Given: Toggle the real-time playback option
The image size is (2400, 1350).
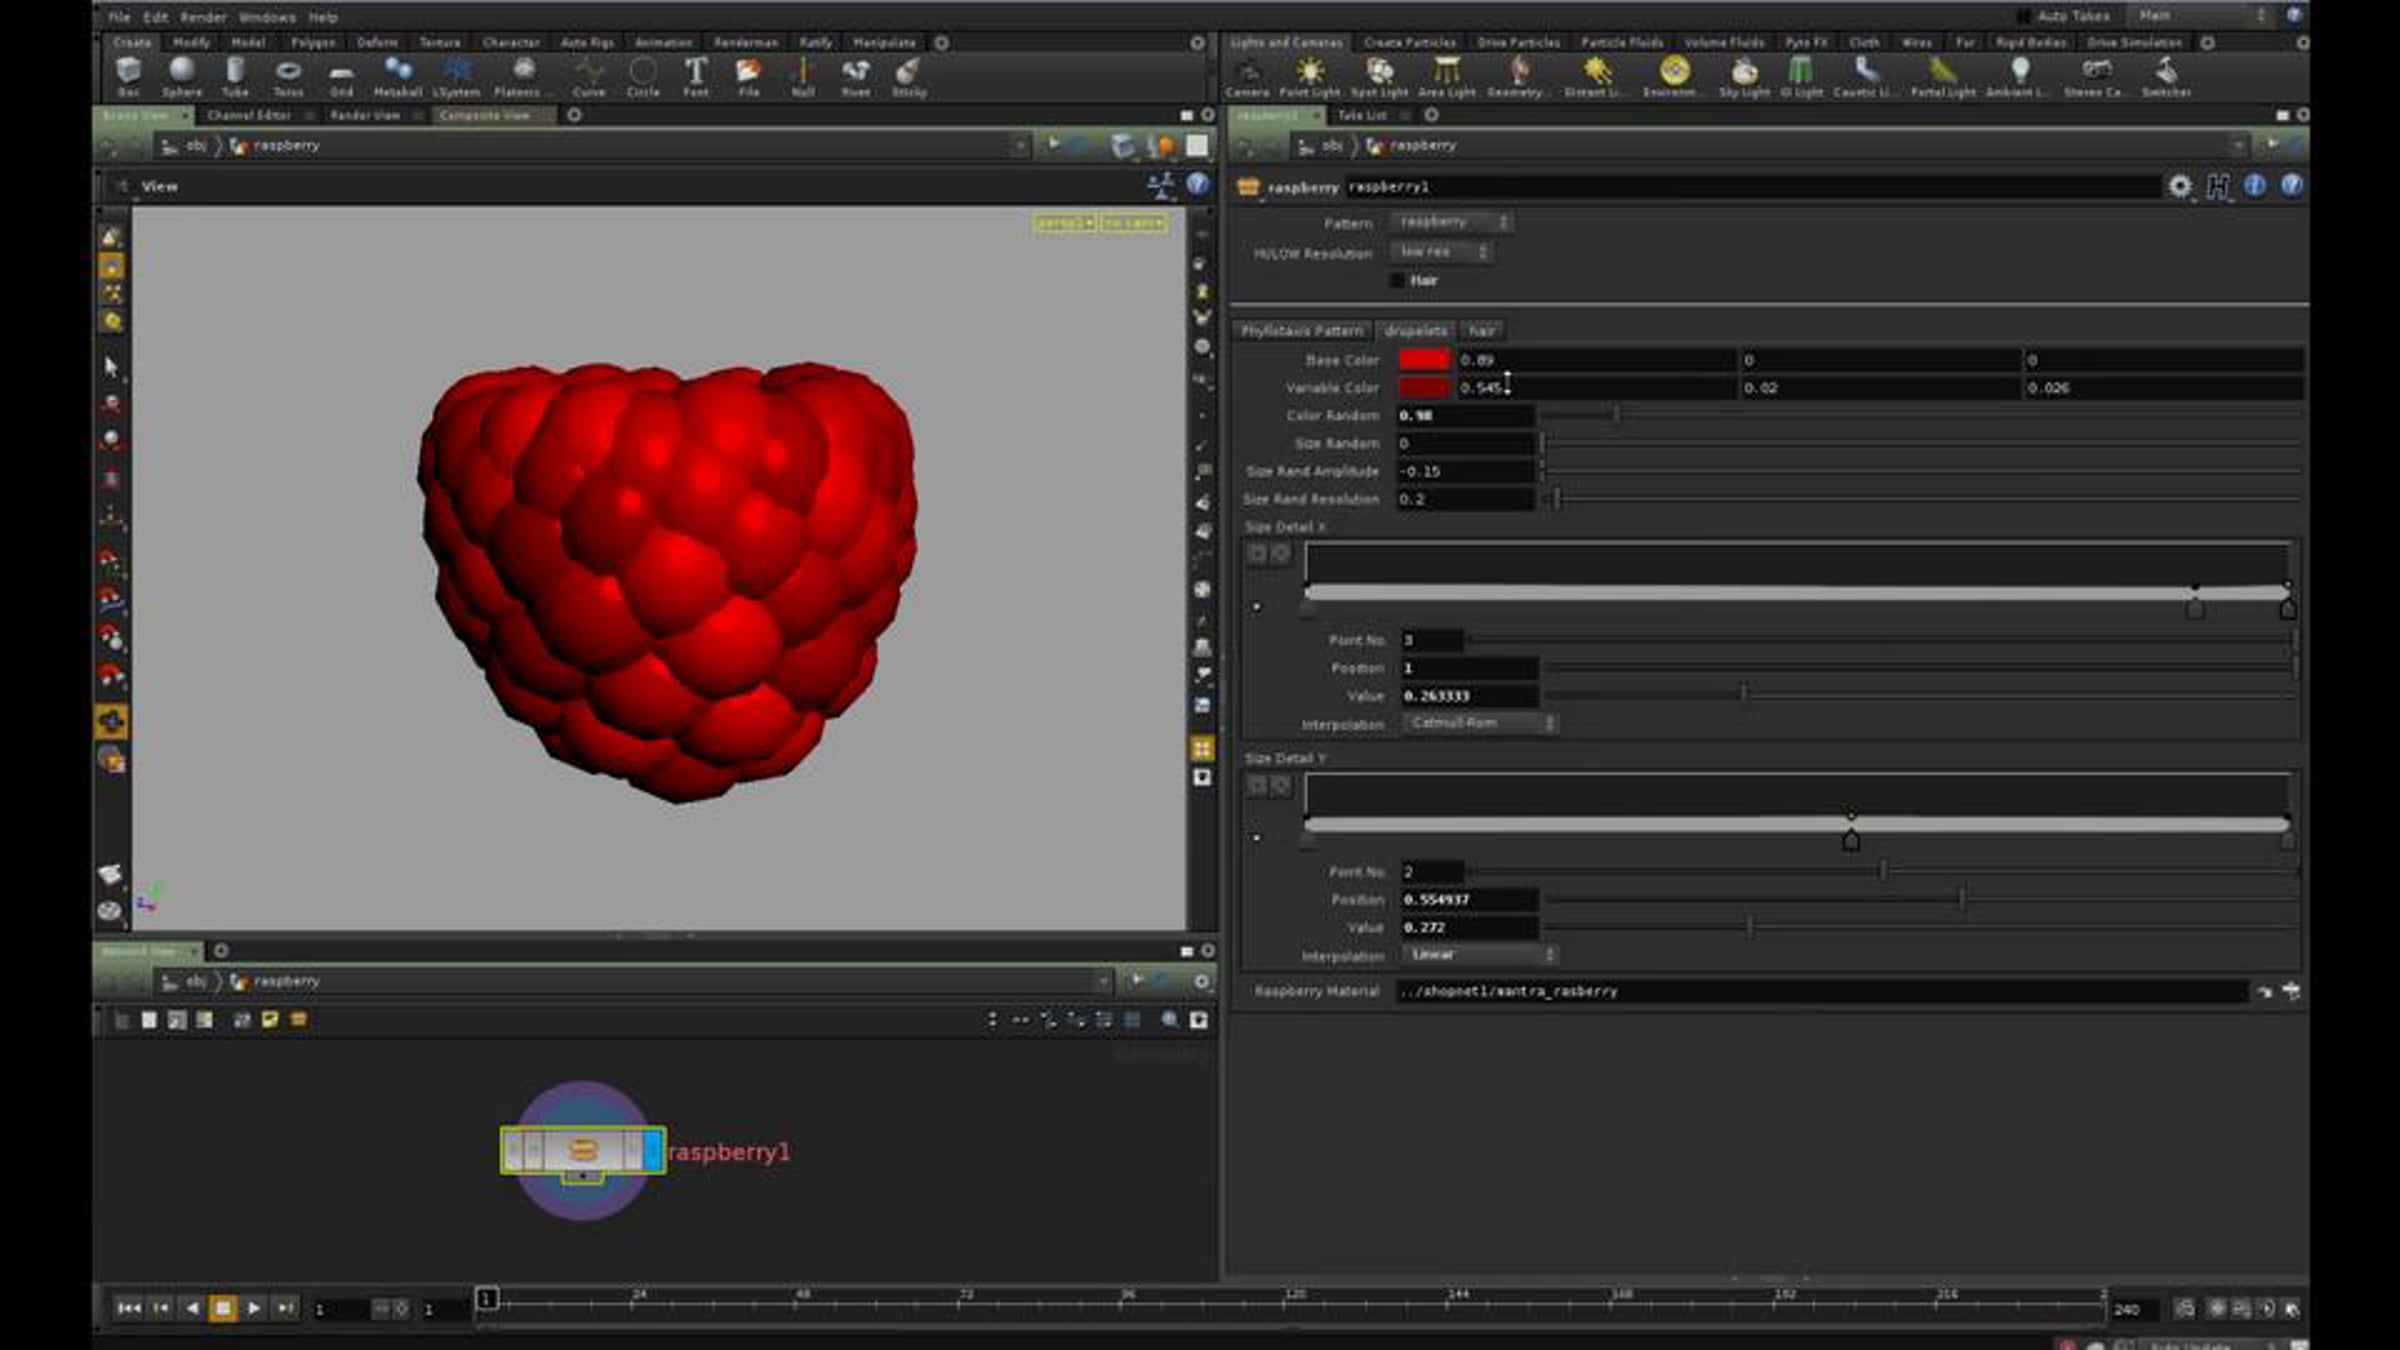Looking at the screenshot, I should click(x=2186, y=1308).
